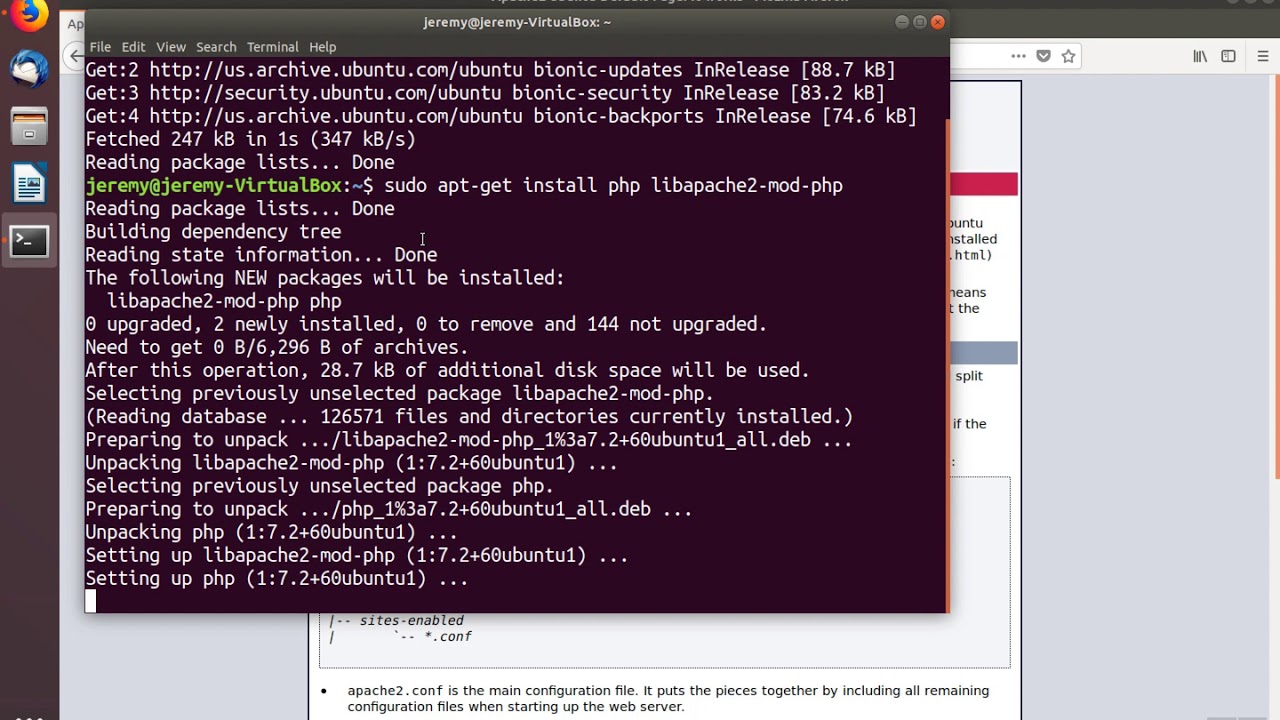Click "Fetched 247 kB in 1s (347 kB/s)"
This screenshot has width=1280, height=720.
point(250,139)
